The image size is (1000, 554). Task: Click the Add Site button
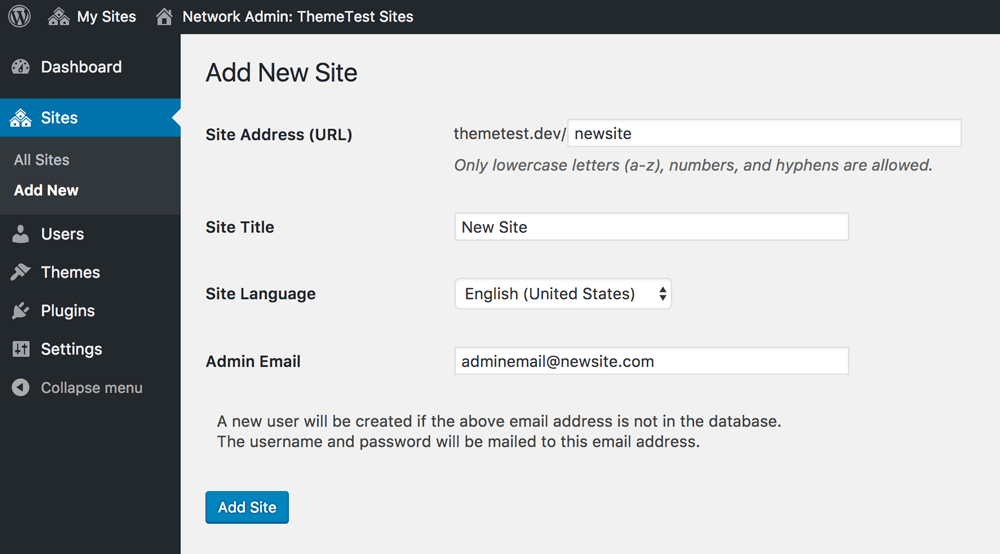[247, 507]
